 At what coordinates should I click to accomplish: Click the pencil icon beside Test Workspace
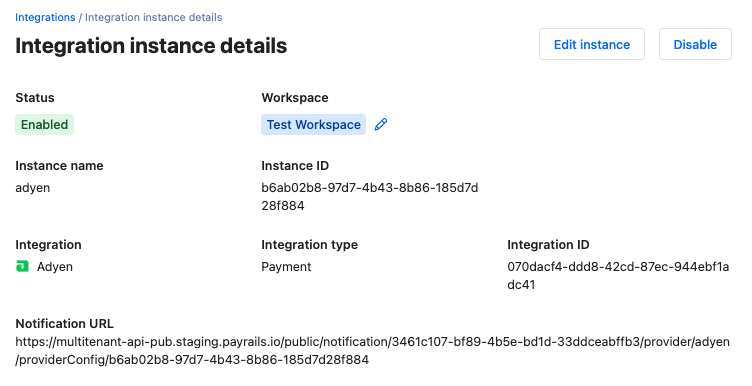(381, 125)
